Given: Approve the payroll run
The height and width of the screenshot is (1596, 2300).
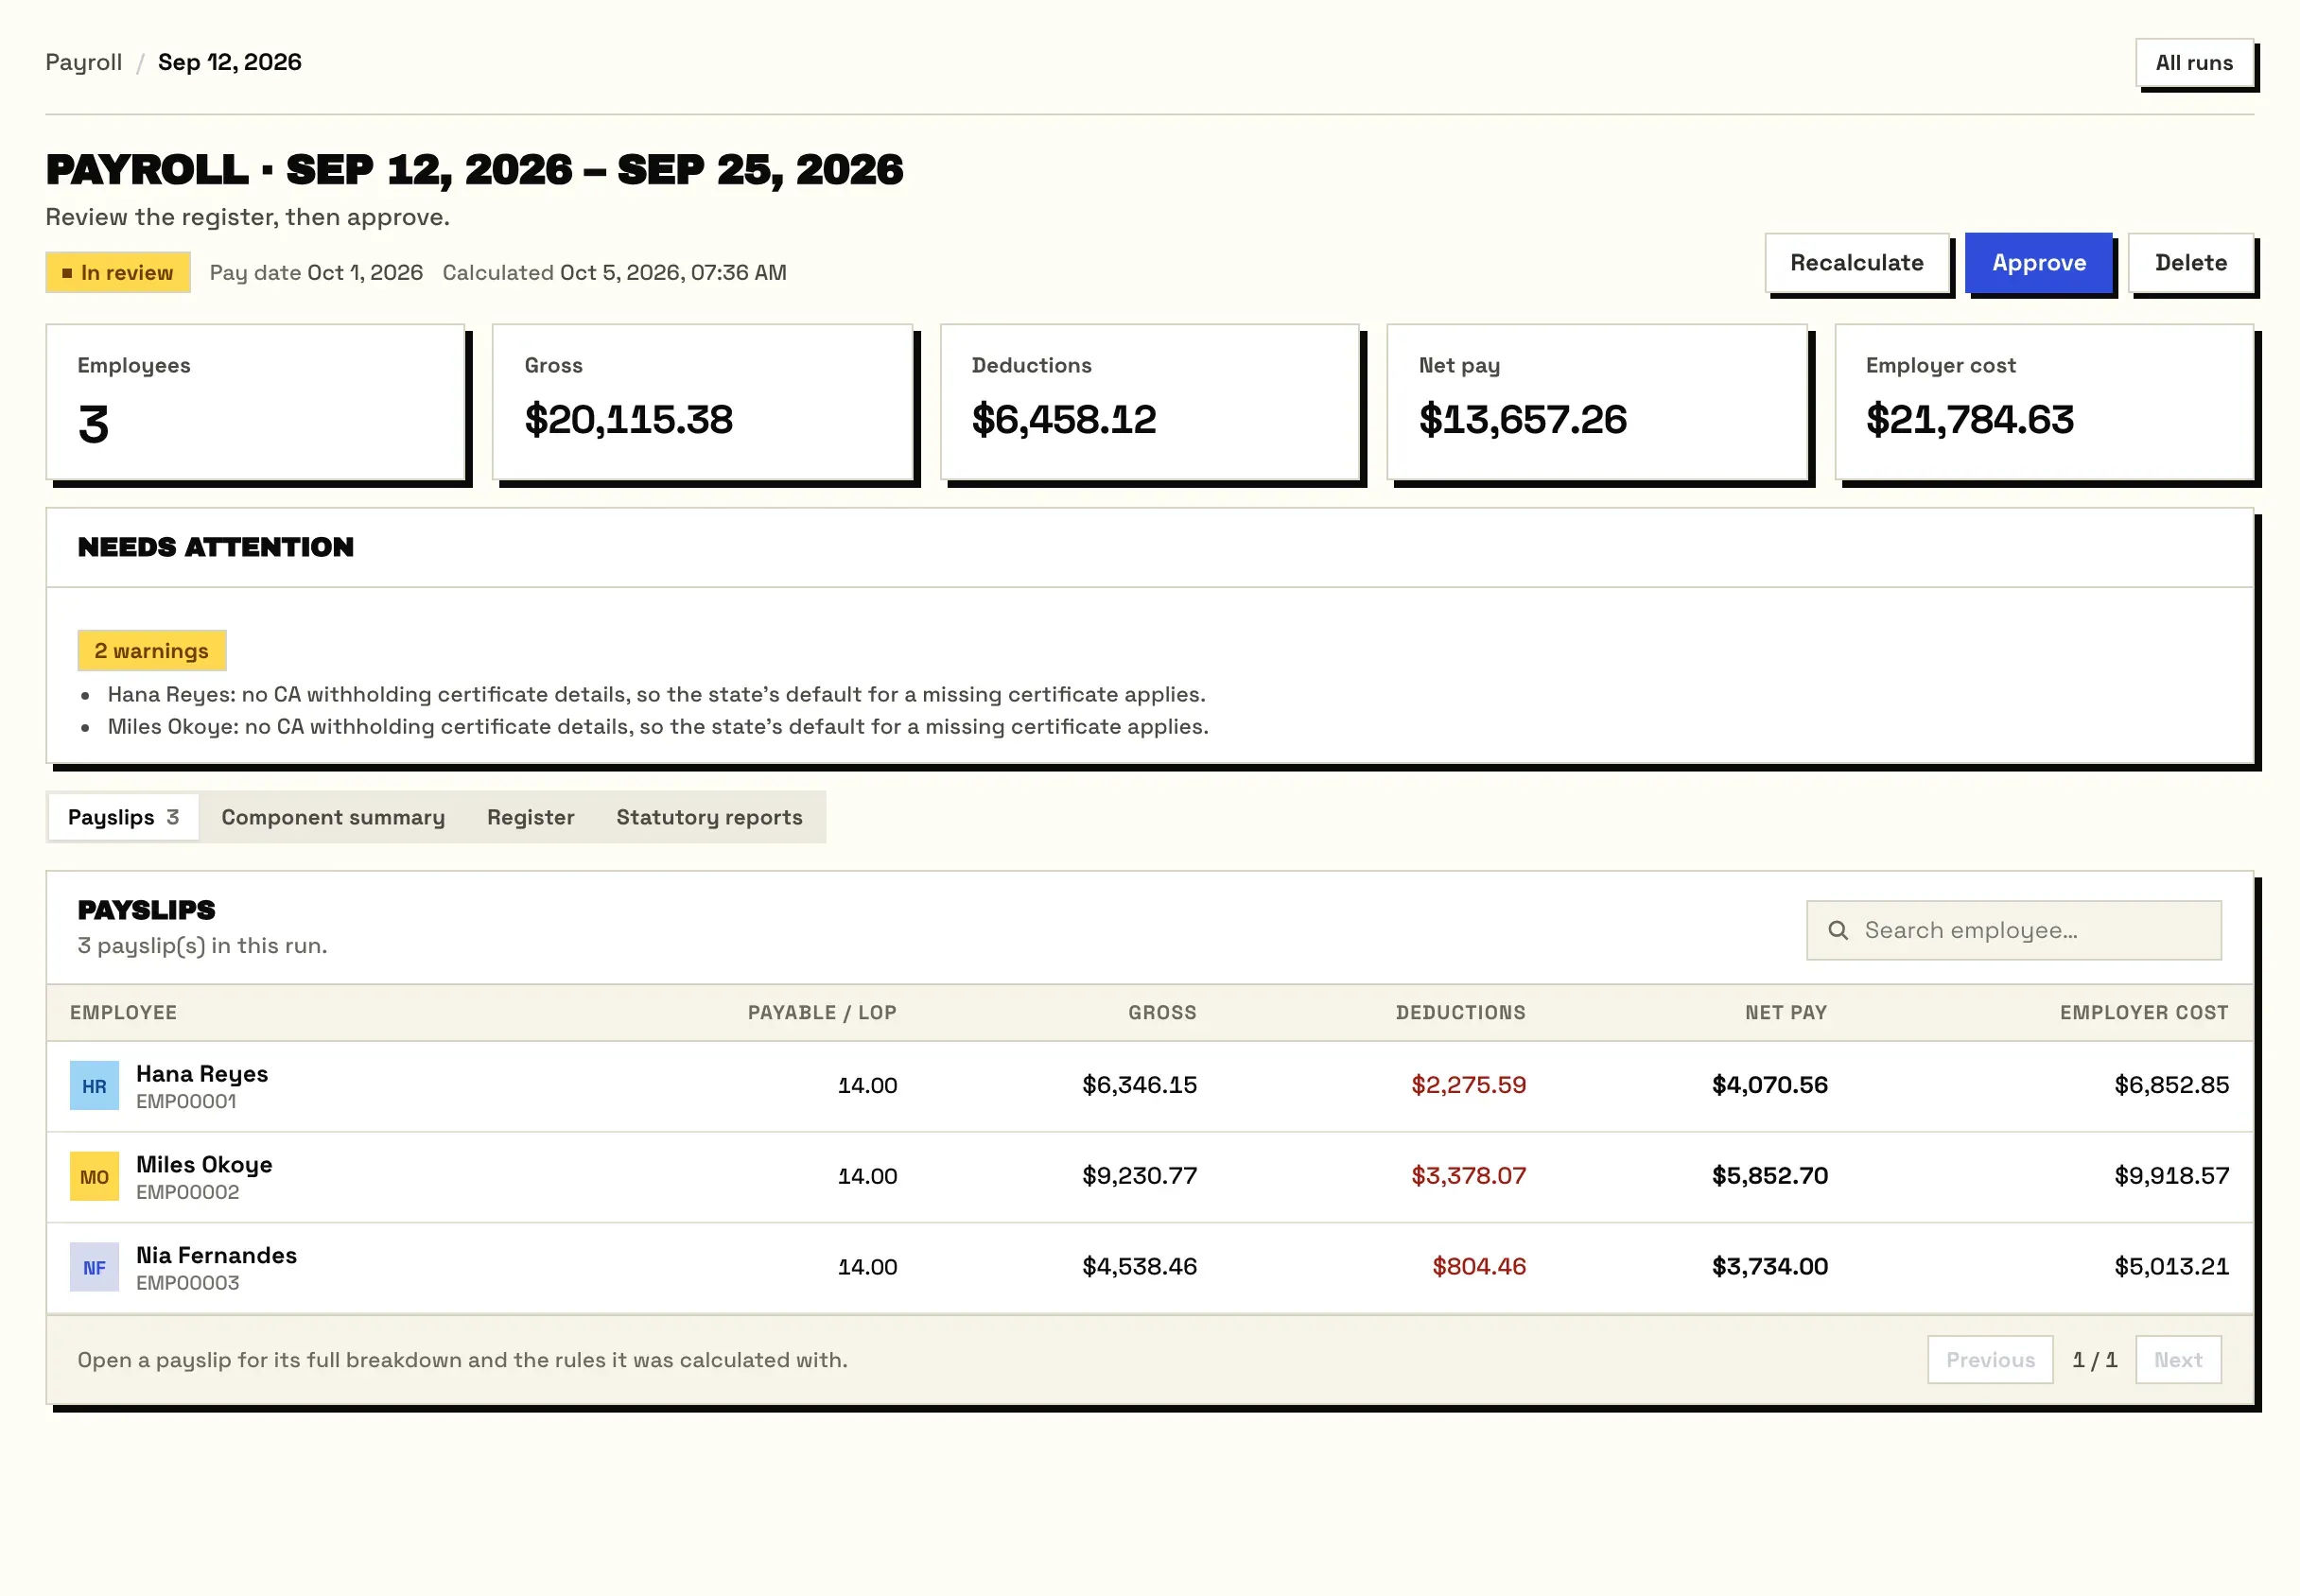Looking at the screenshot, I should coord(2039,263).
